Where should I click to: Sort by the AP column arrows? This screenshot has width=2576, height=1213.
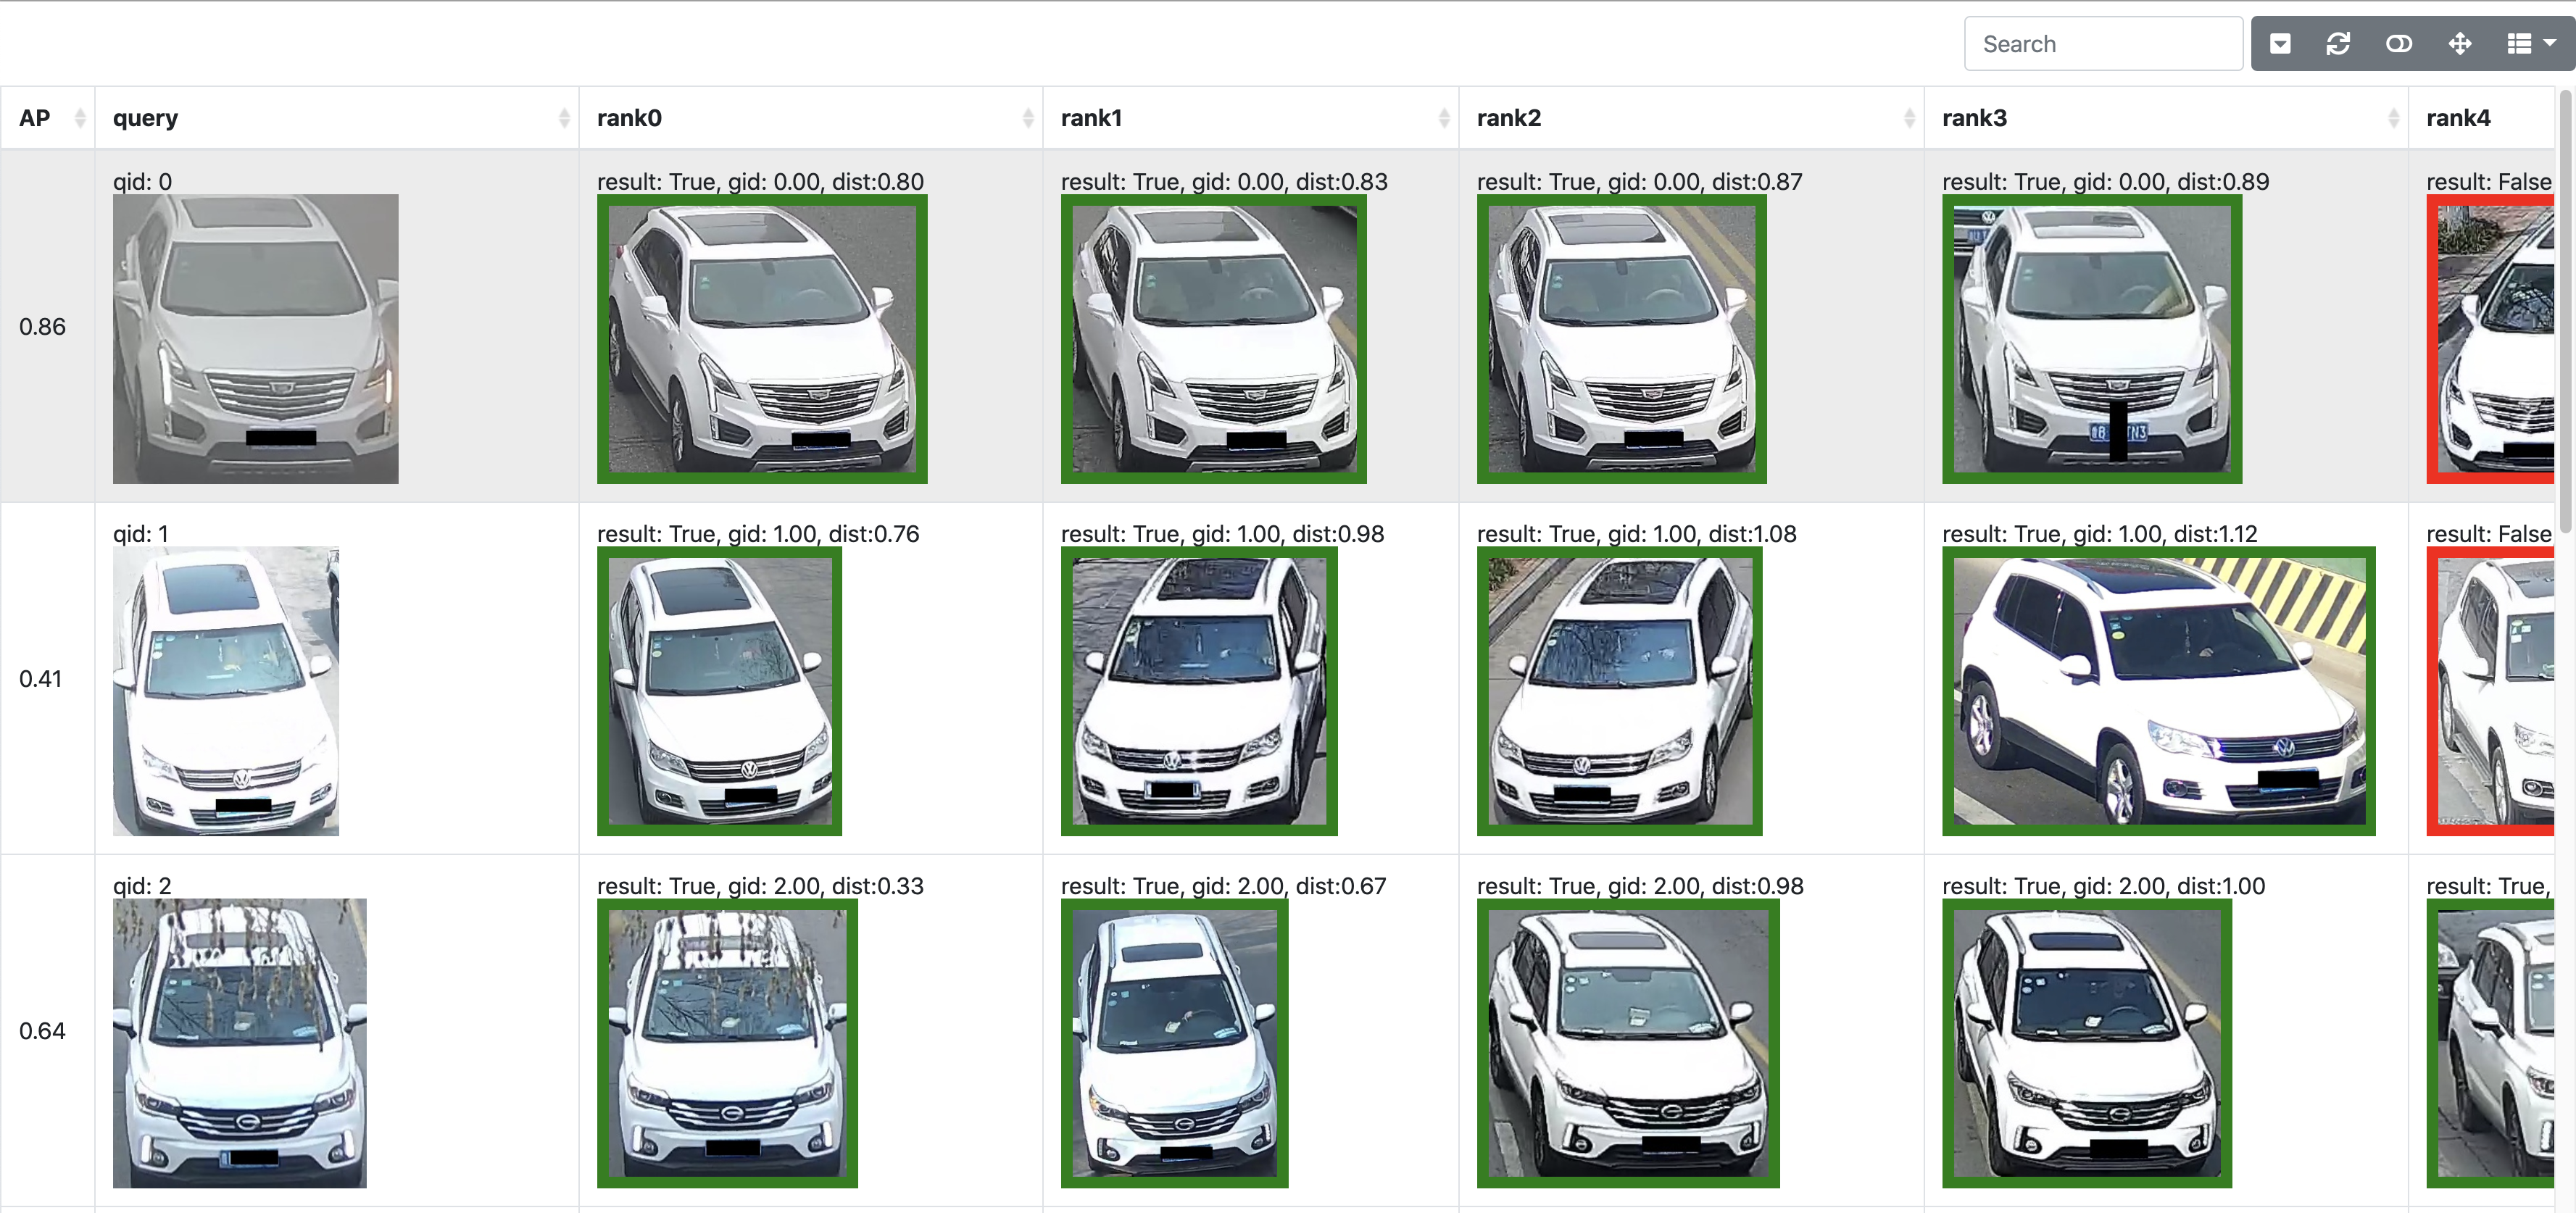80,118
